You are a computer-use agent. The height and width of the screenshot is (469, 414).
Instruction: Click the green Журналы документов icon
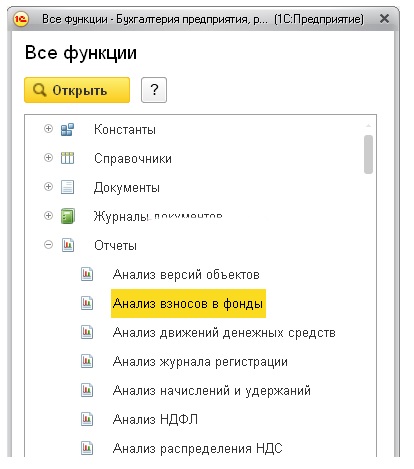(68, 216)
